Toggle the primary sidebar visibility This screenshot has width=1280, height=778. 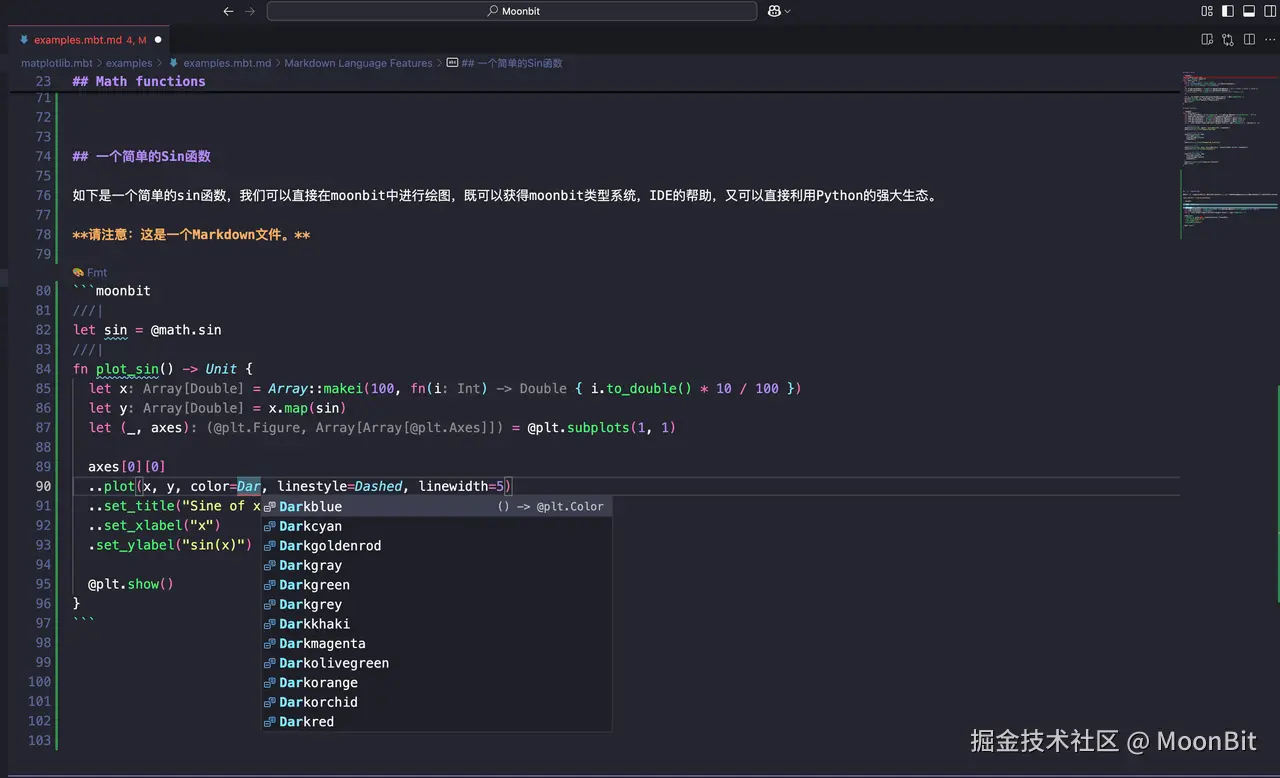1228,11
